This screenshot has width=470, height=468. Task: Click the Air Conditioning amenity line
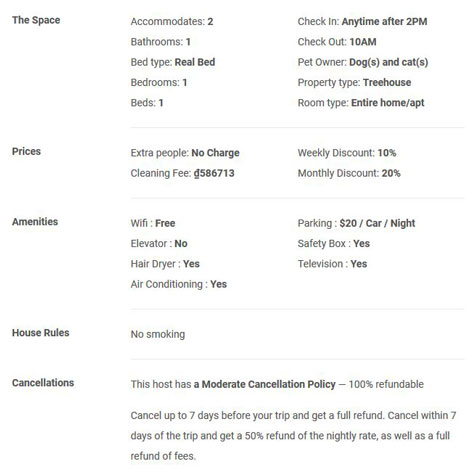coord(179,284)
